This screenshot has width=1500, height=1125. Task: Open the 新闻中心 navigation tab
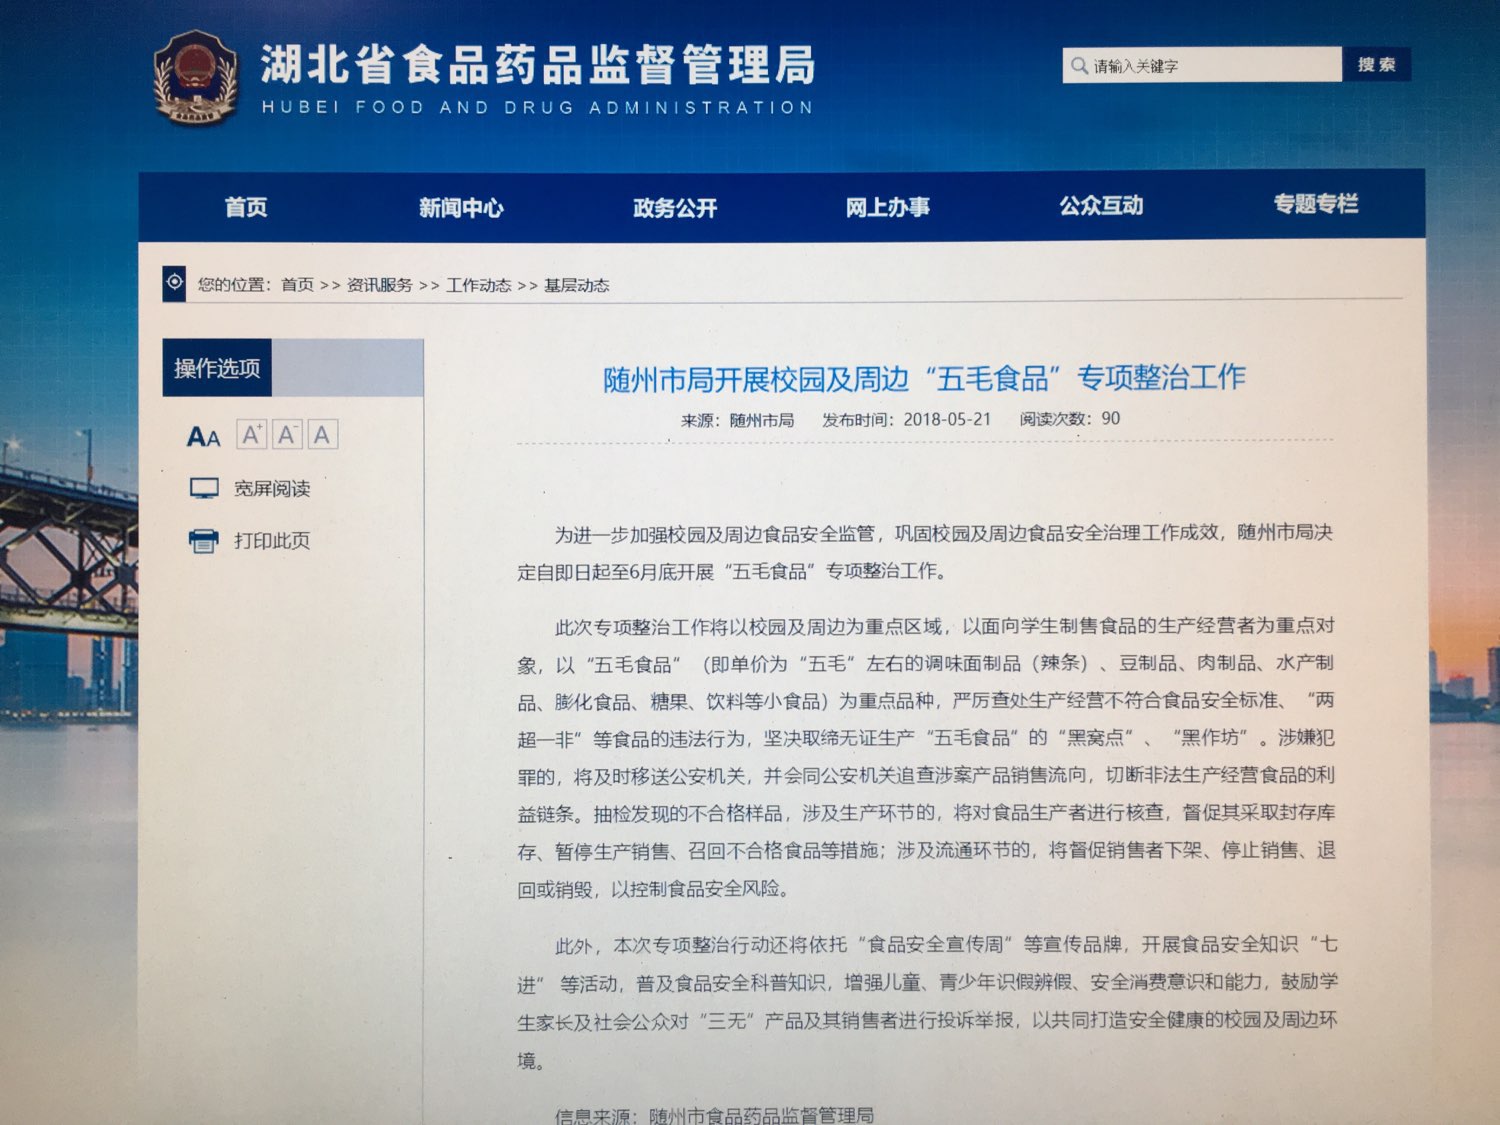461,208
